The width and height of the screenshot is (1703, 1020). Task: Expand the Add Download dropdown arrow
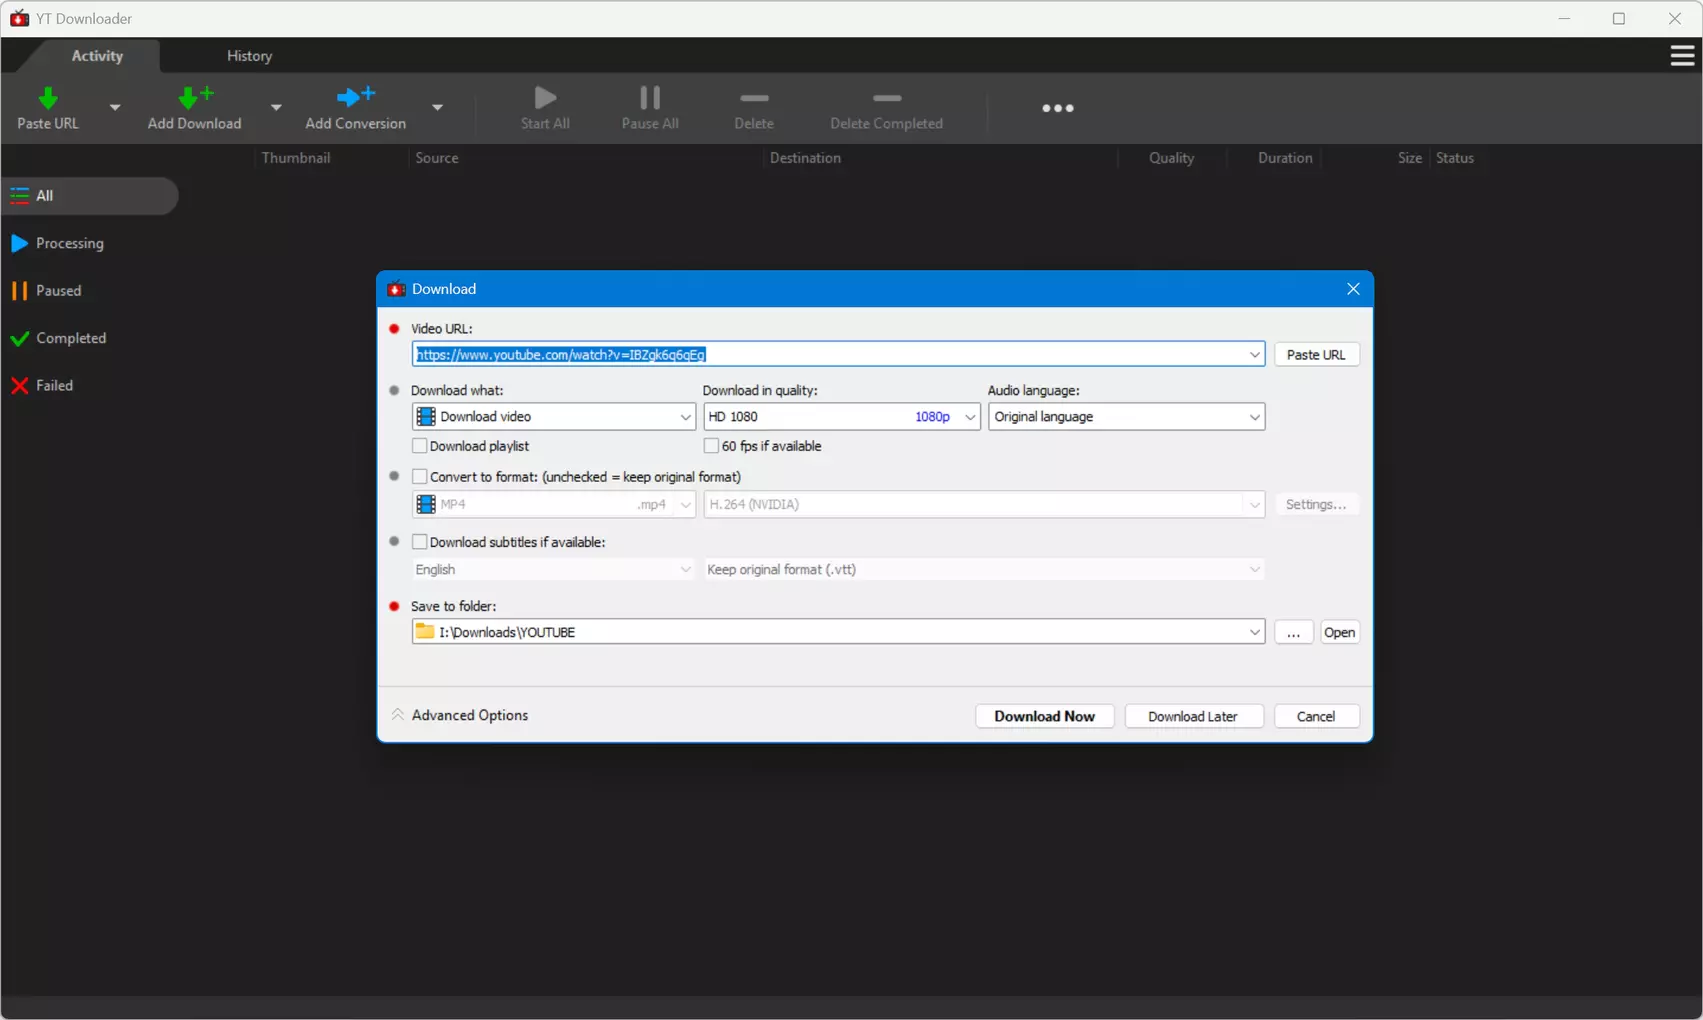[276, 107]
